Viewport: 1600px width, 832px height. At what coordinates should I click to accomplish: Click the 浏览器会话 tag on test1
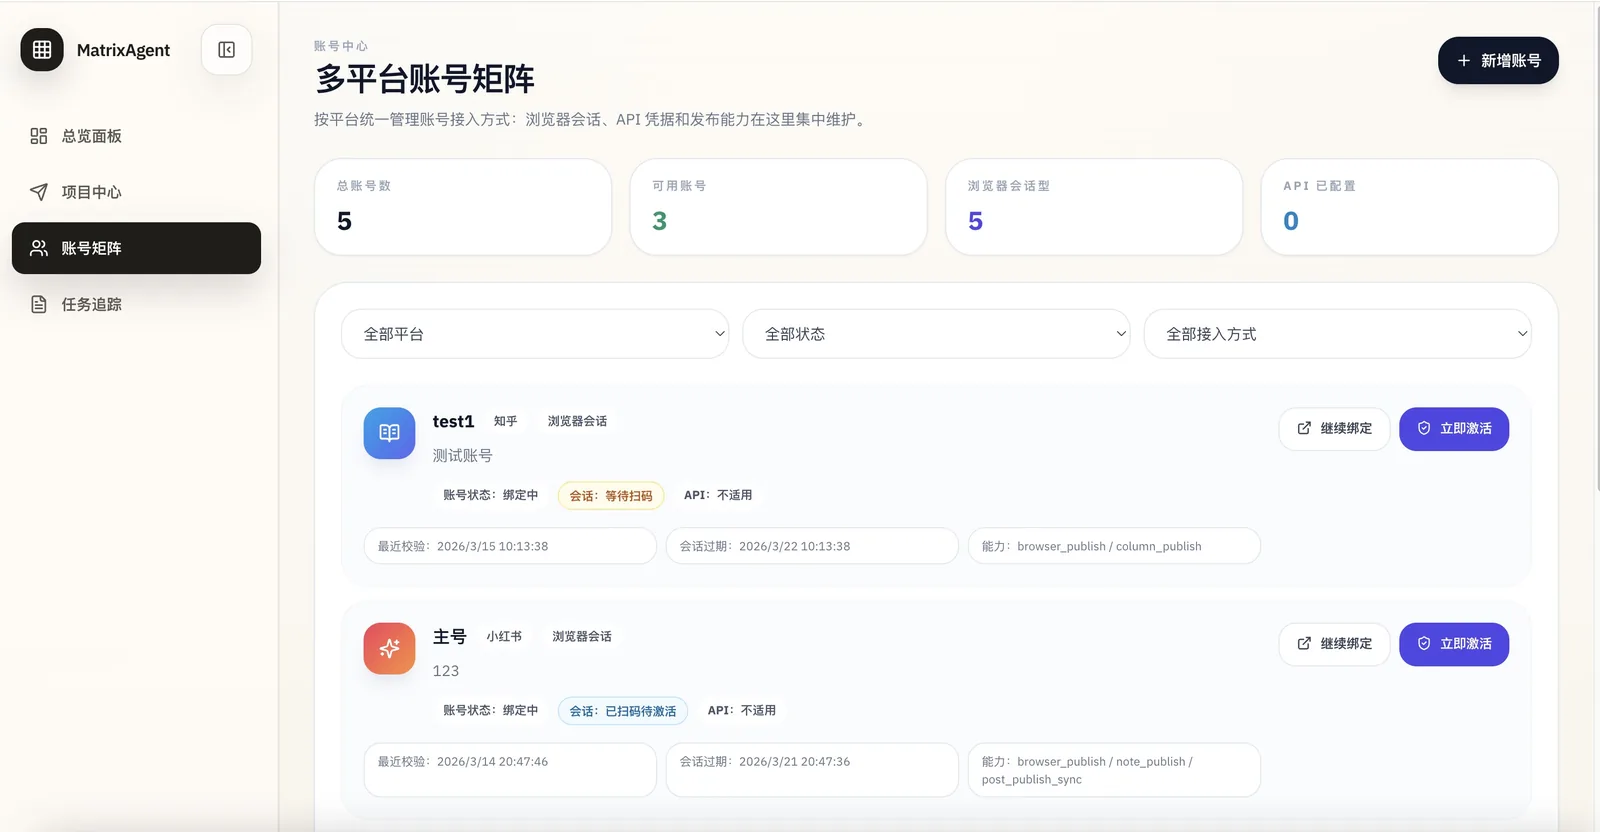pyautogui.click(x=577, y=421)
